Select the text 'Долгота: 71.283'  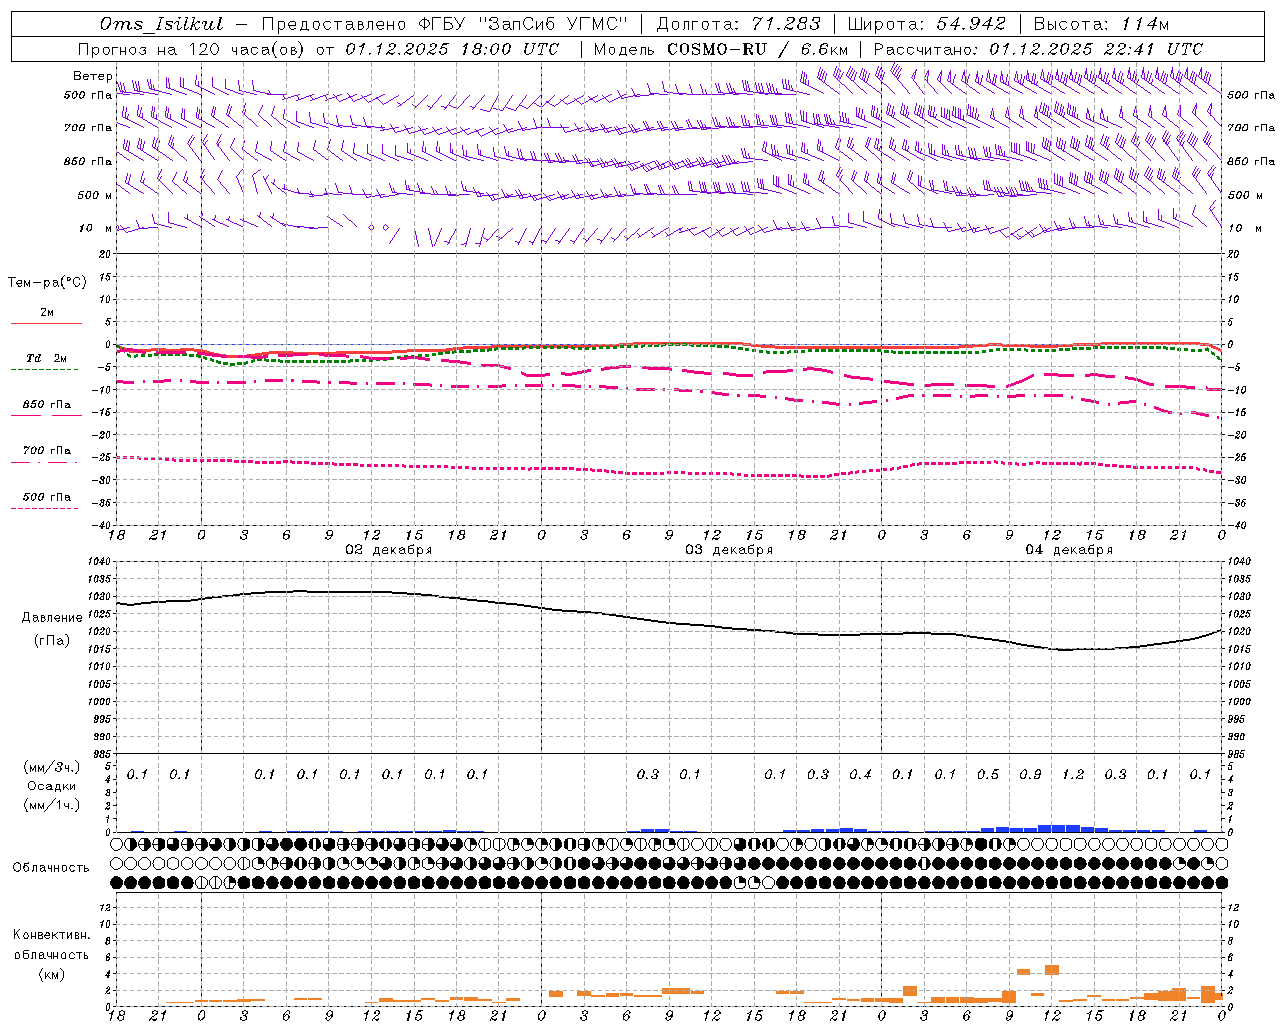738,24
